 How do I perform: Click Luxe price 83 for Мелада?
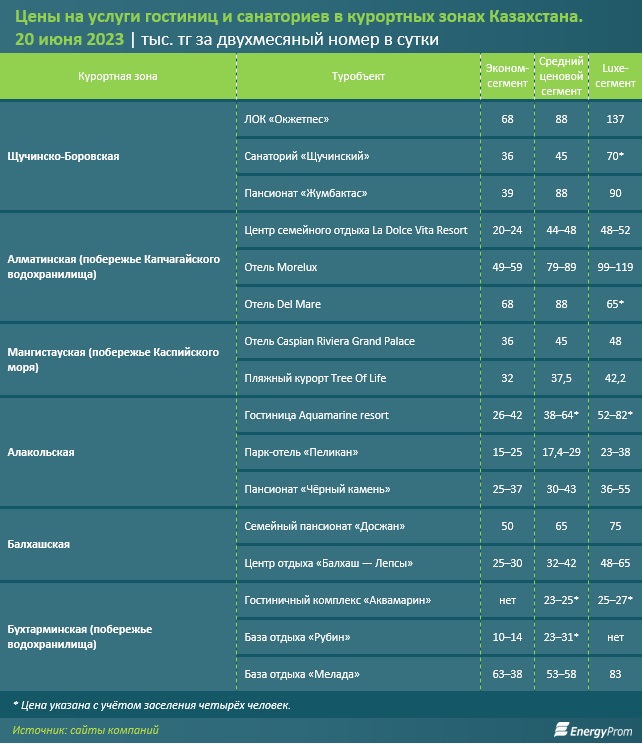(x=615, y=674)
